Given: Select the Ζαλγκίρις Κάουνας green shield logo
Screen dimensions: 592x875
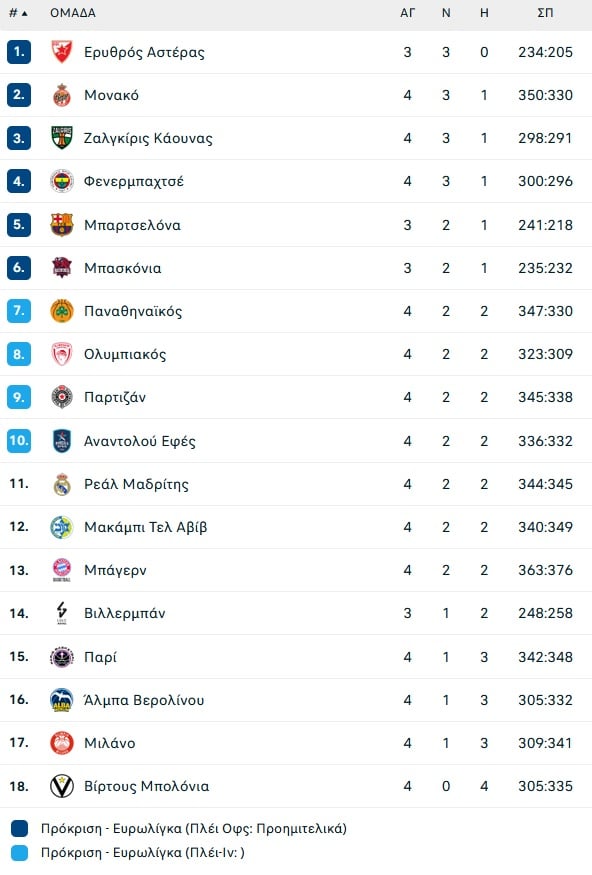Looking at the screenshot, I should pyautogui.click(x=61, y=138).
